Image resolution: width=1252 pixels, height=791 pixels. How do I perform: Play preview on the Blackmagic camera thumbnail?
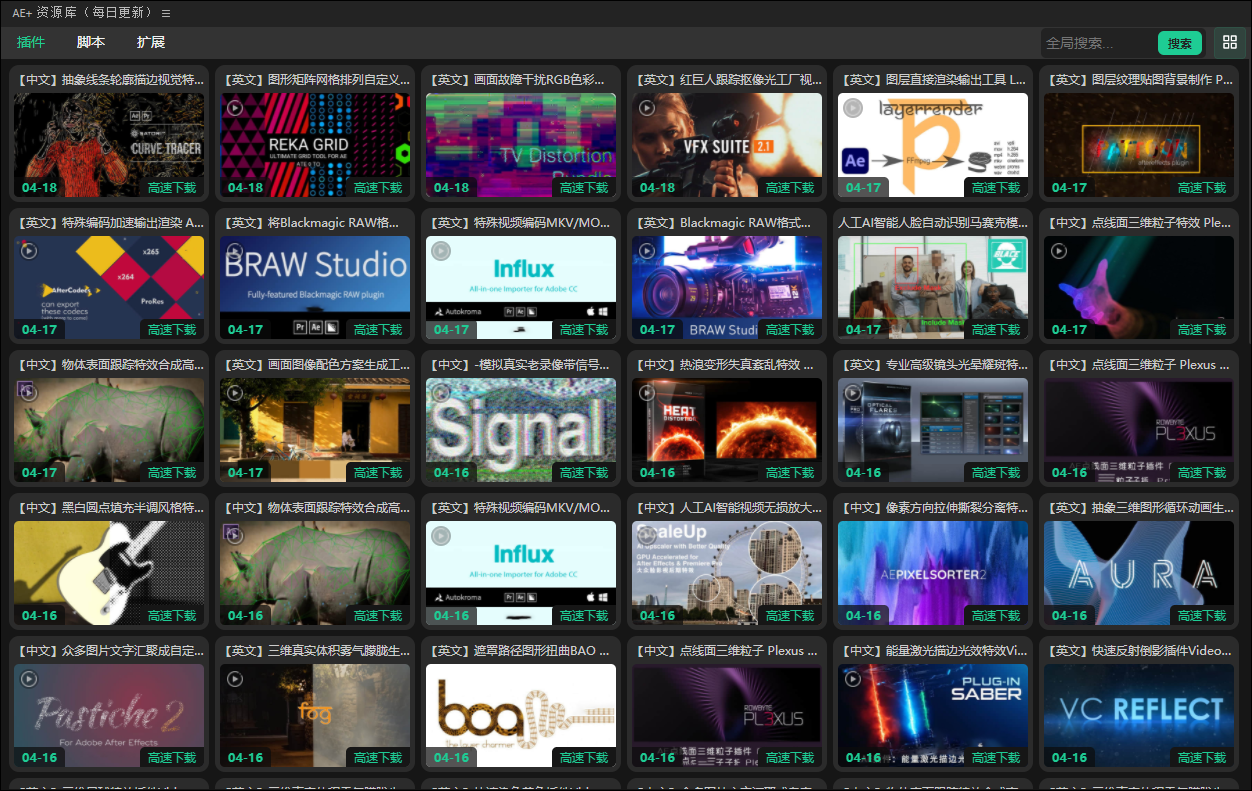647,251
